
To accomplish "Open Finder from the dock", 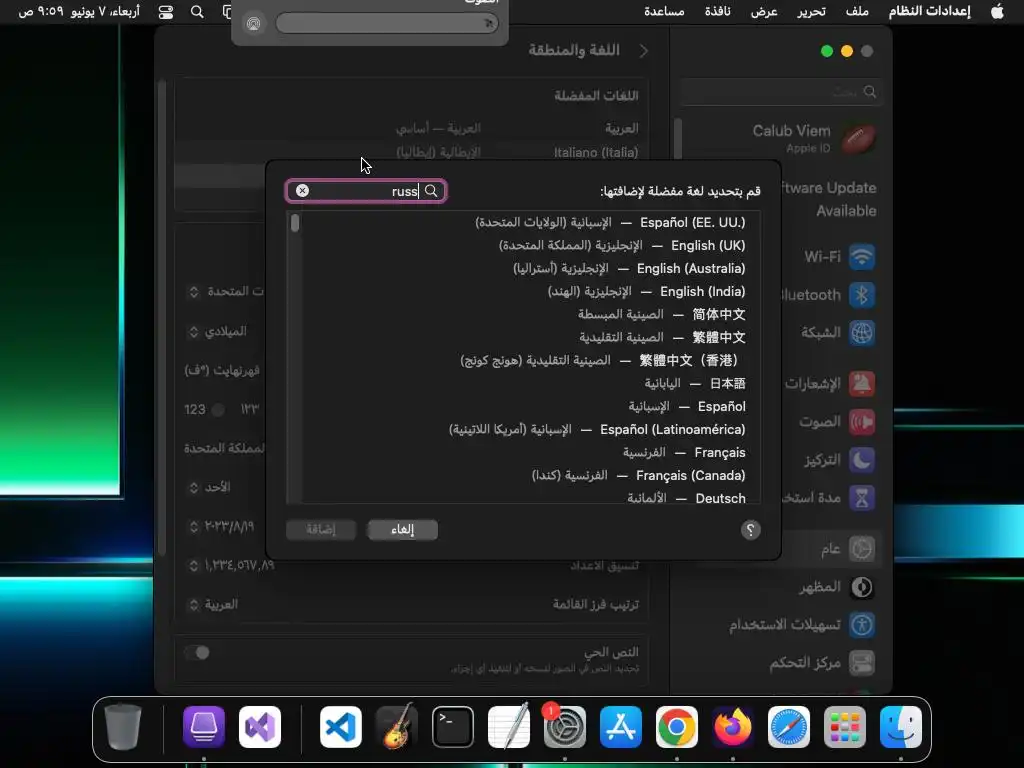I will point(901,727).
